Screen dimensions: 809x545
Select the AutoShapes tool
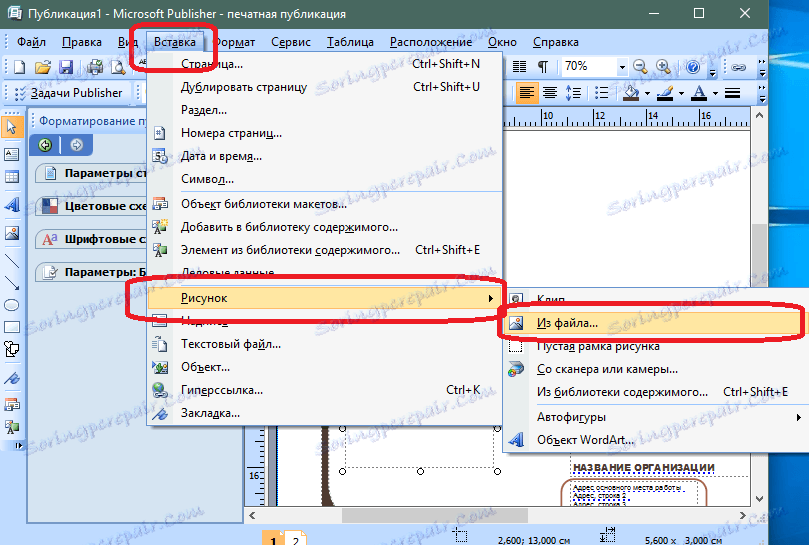tap(11, 349)
